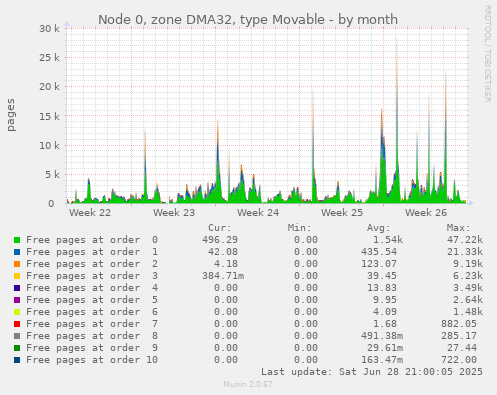The image size is (497, 395).
Task: Click the 'Cur:' column header
Action: [220, 228]
